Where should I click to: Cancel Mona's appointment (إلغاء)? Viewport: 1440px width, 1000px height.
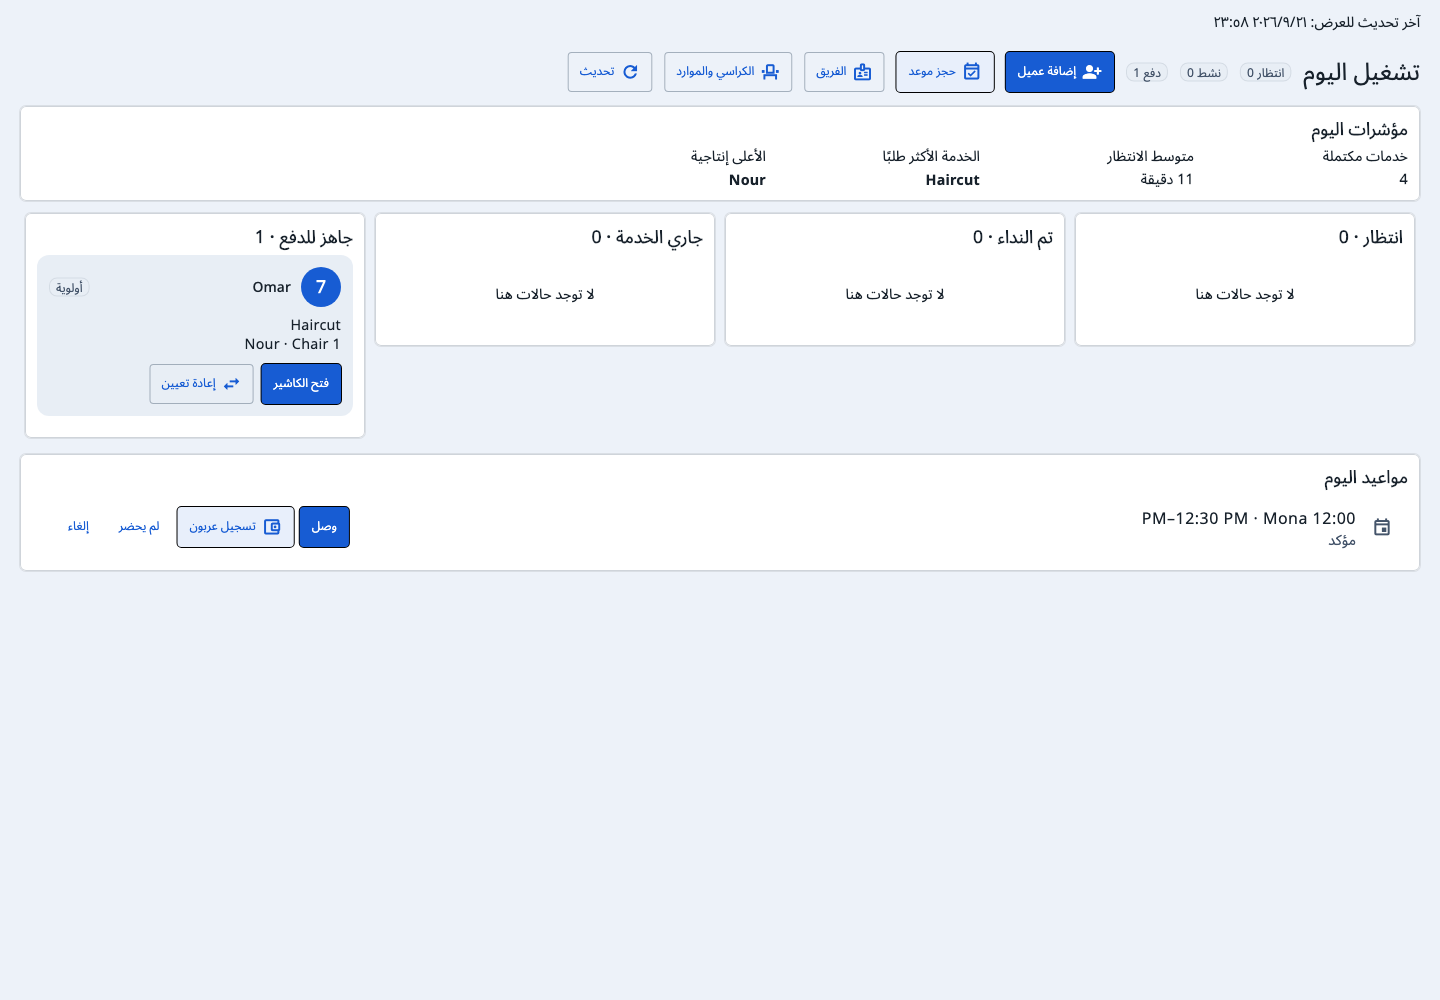(x=79, y=527)
